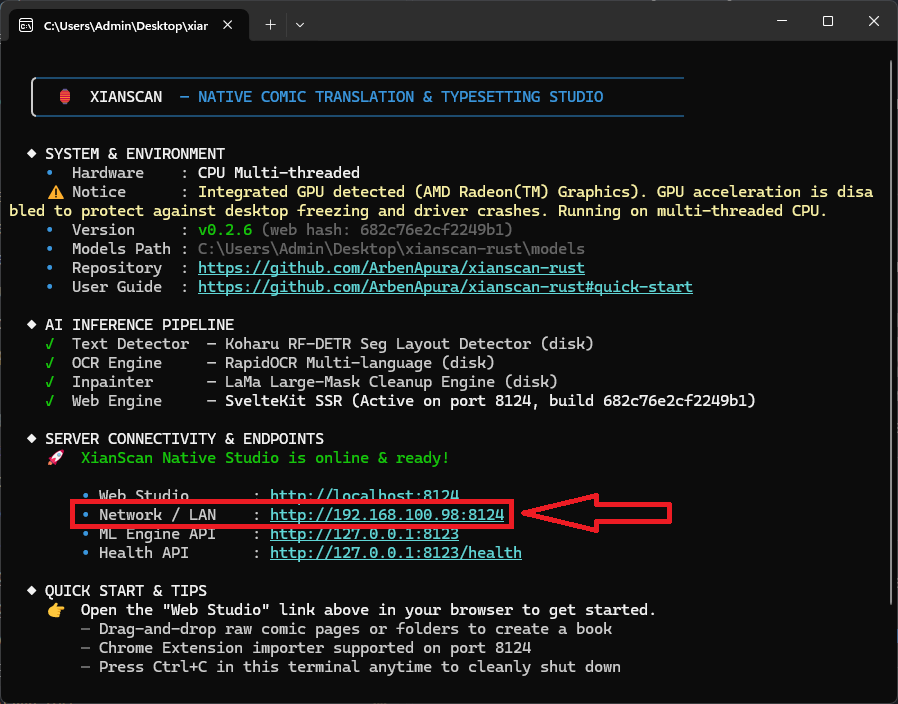
Task: Maximize the terminal window
Action: click(x=828, y=21)
